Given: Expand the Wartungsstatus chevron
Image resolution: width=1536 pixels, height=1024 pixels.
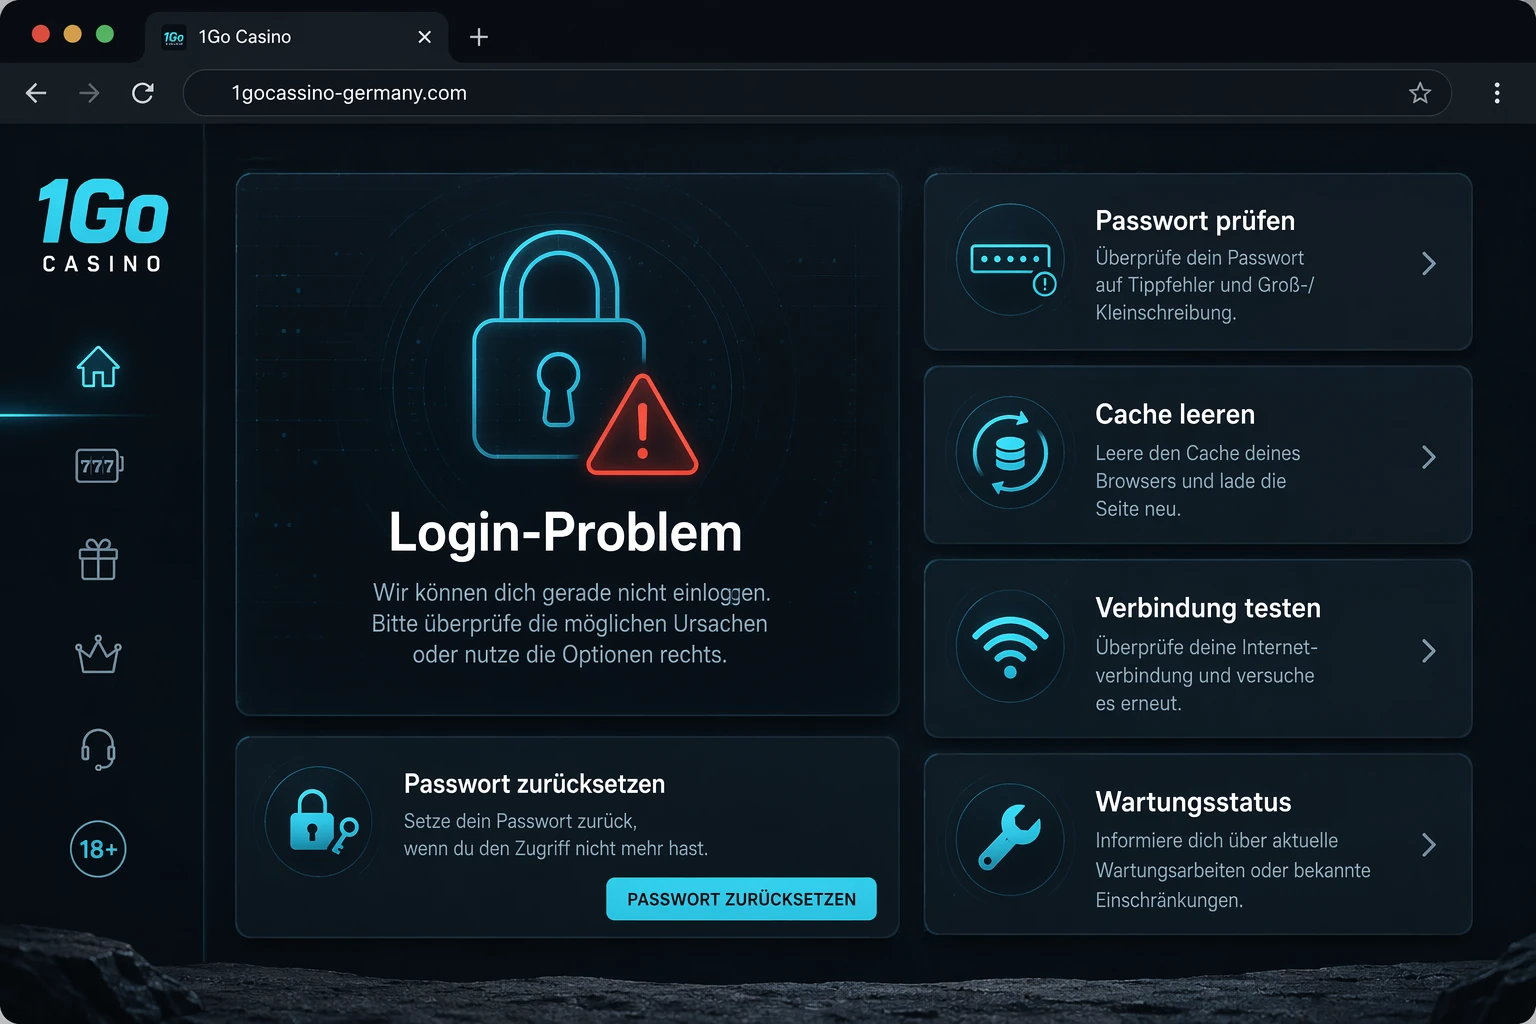Looking at the screenshot, I should tap(1429, 845).
